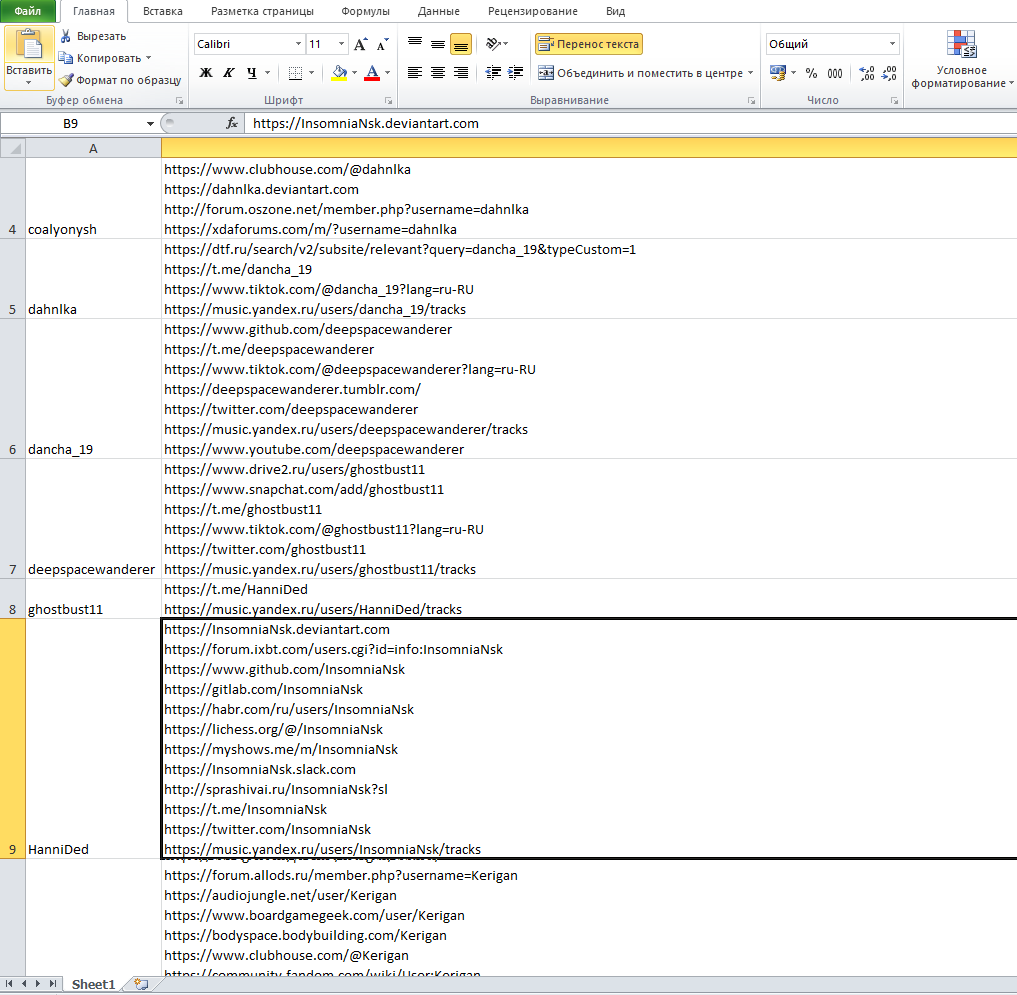Apply the red font color
The image size is (1017, 995).
372,73
